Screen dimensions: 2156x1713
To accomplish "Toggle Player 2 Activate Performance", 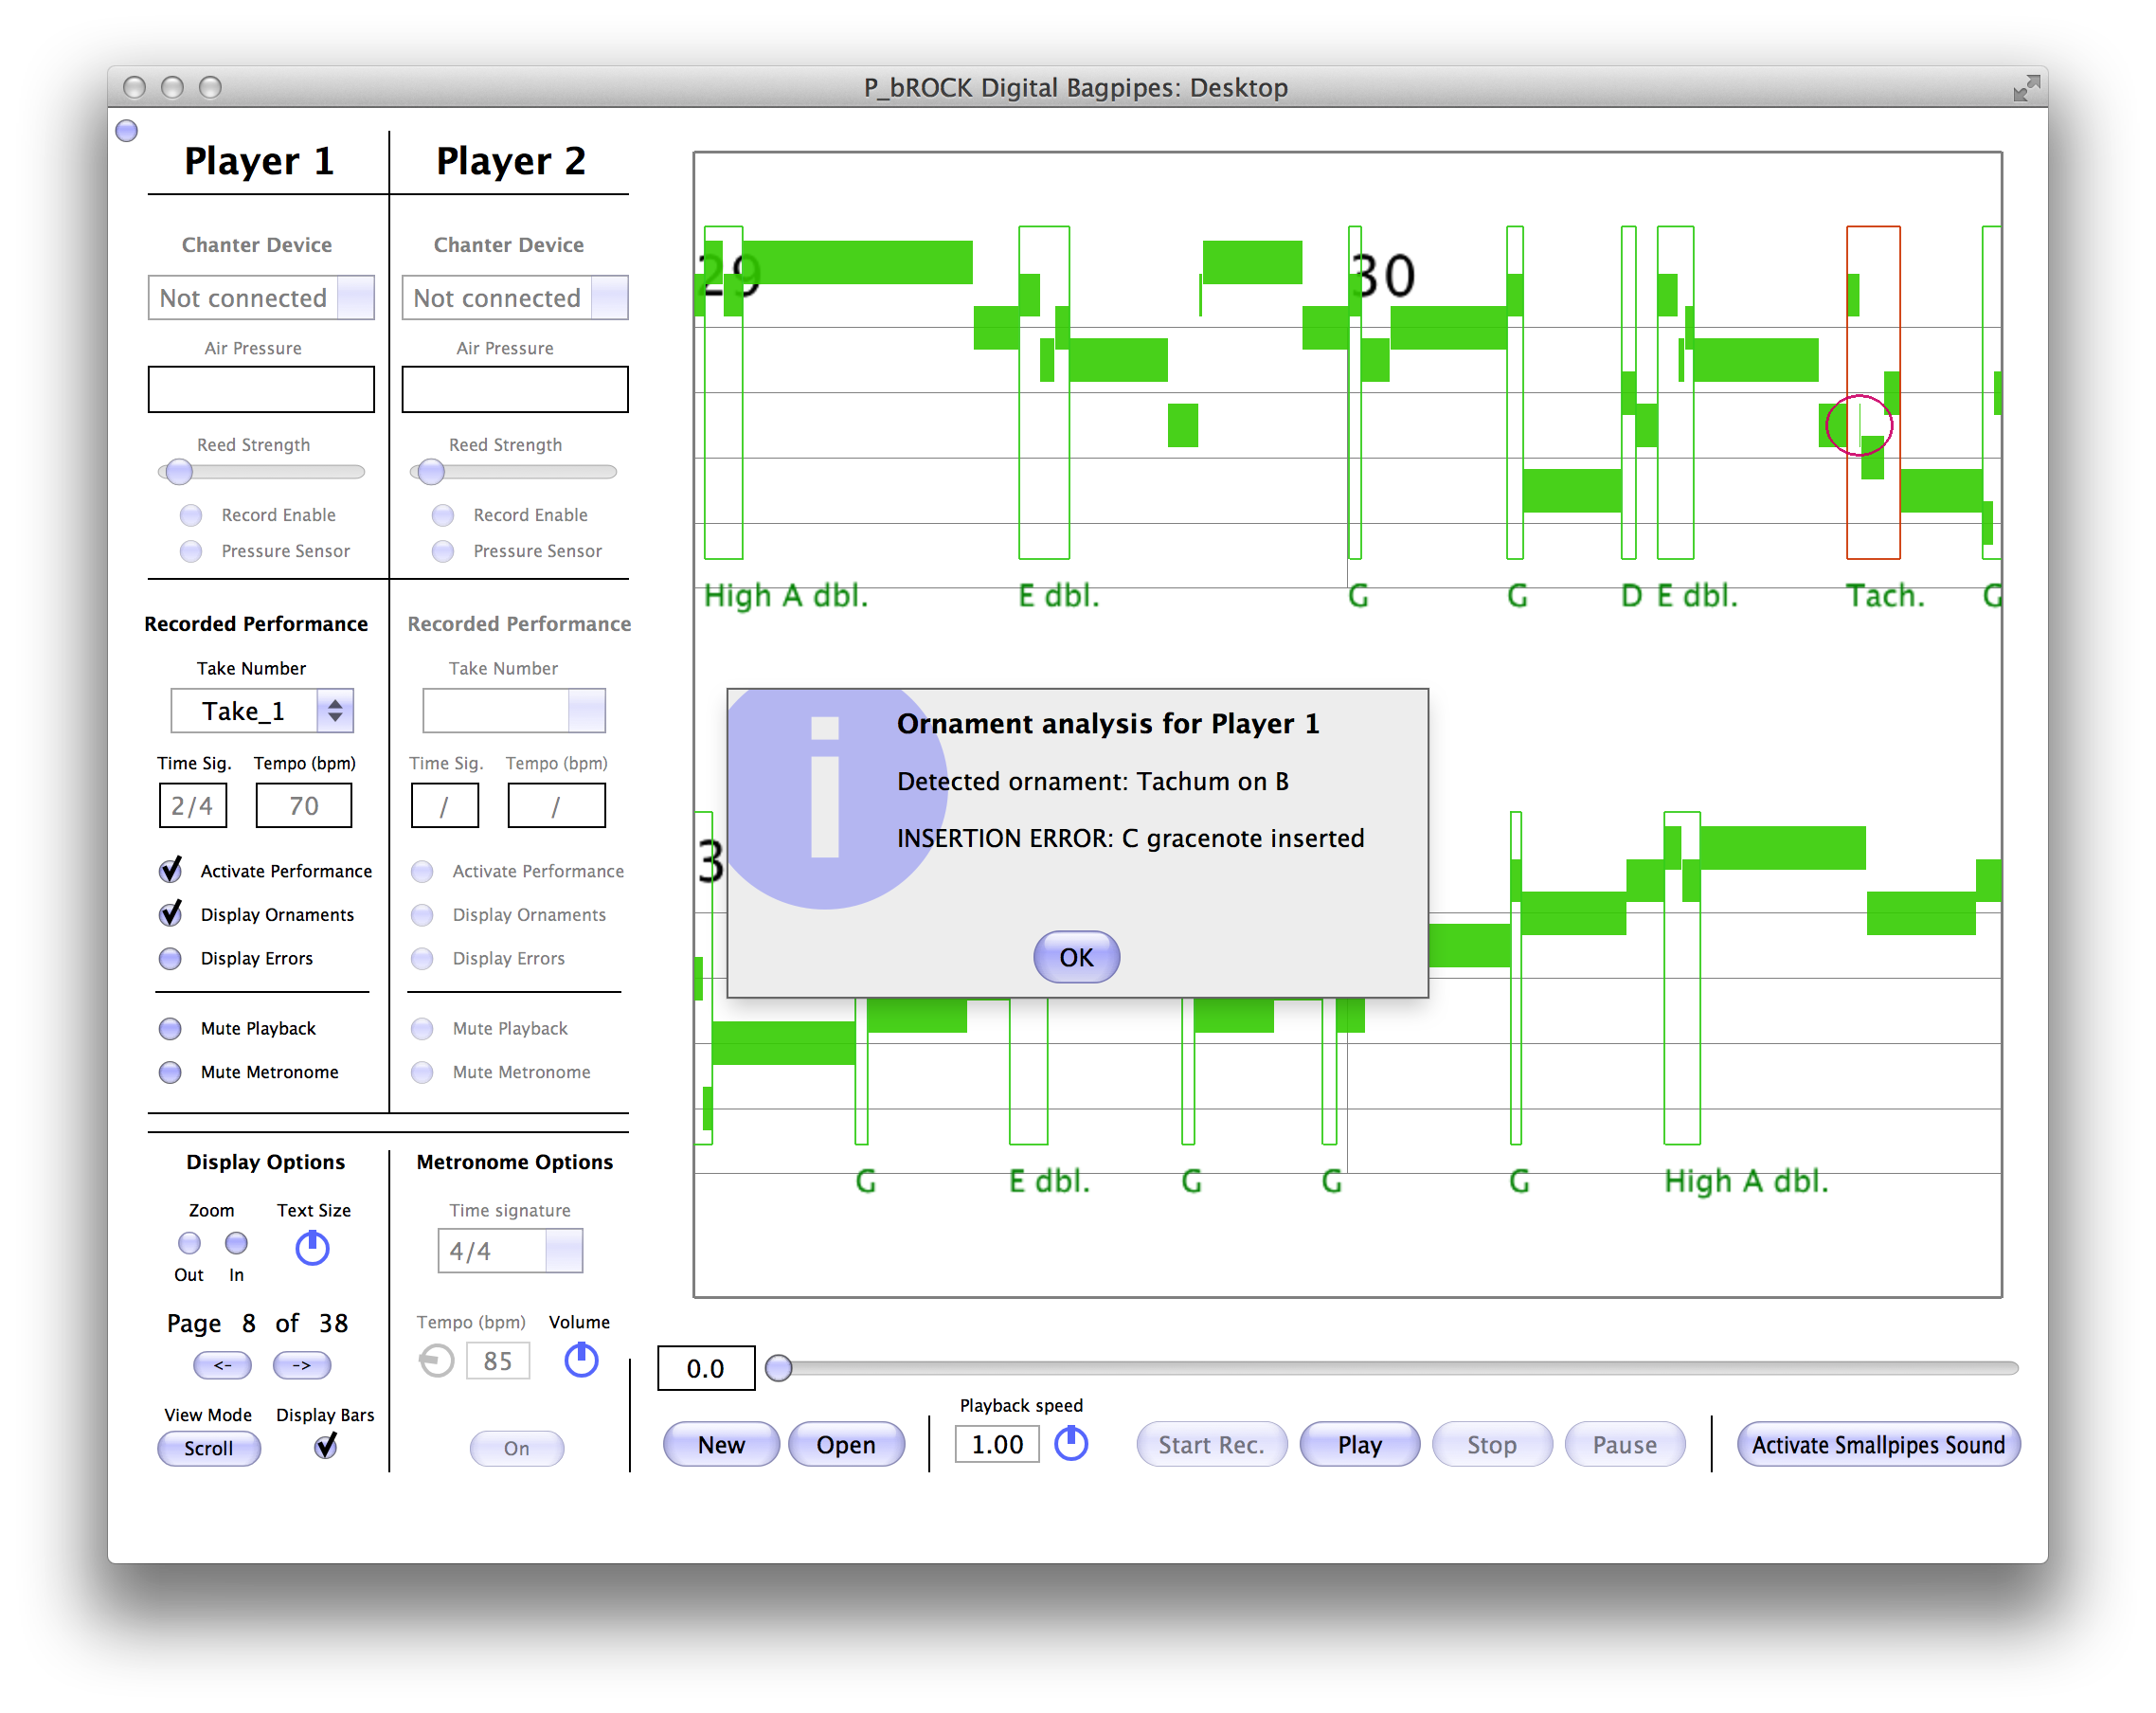I will coord(423,871).
